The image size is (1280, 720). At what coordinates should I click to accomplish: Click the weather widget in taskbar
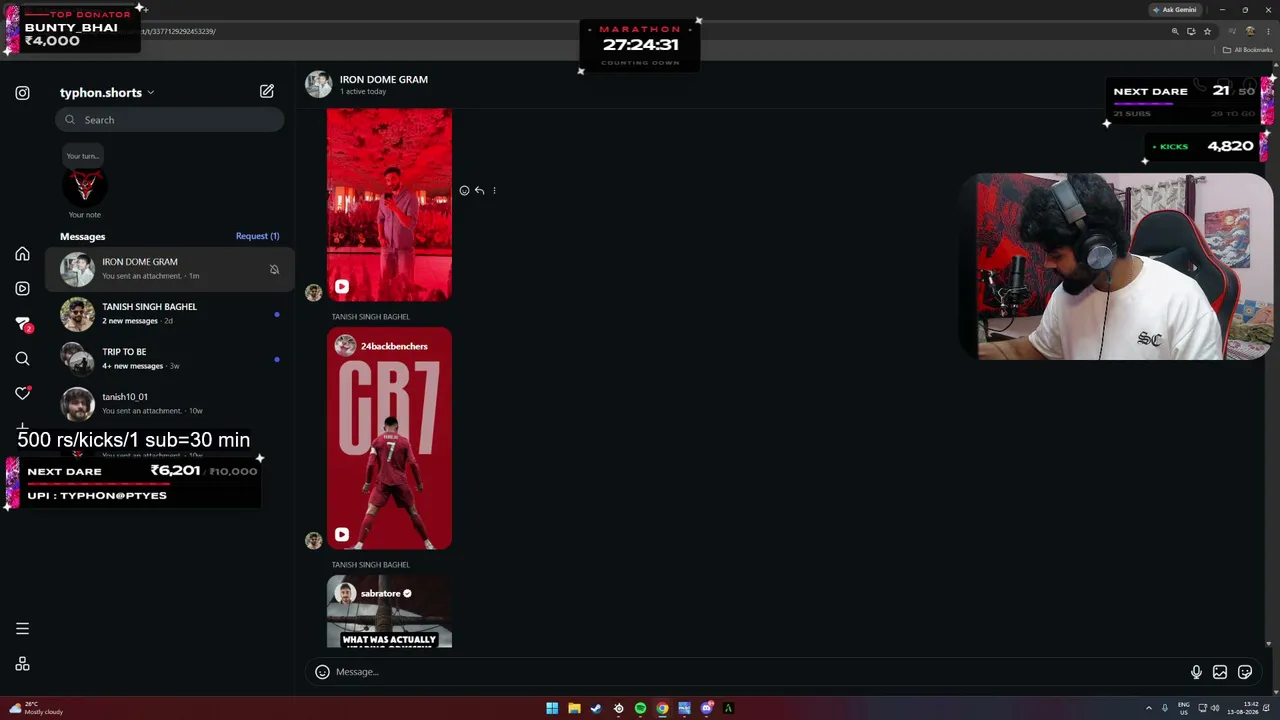coord(36,709)
